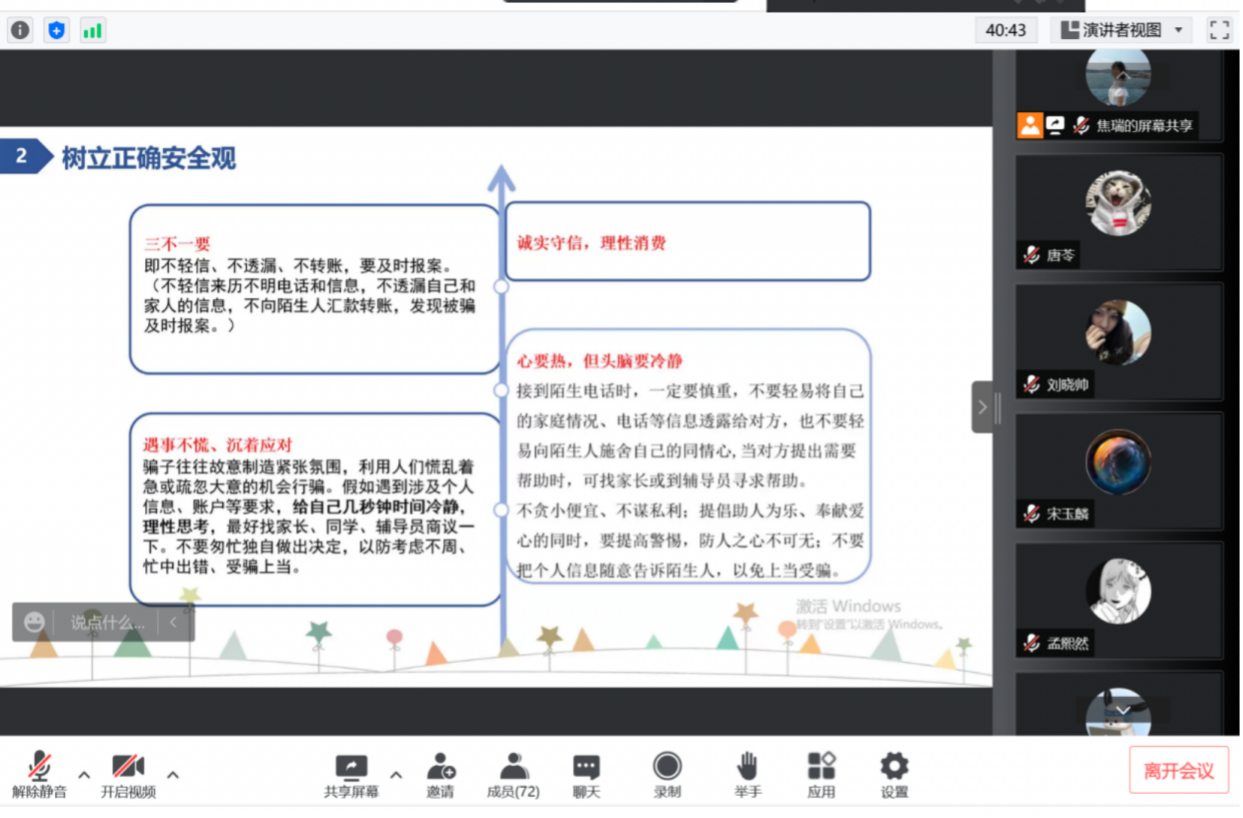The height and width of the screenshot is (818, 1243).
Task: Open the green network signal indicator
Action: point(92,30)
